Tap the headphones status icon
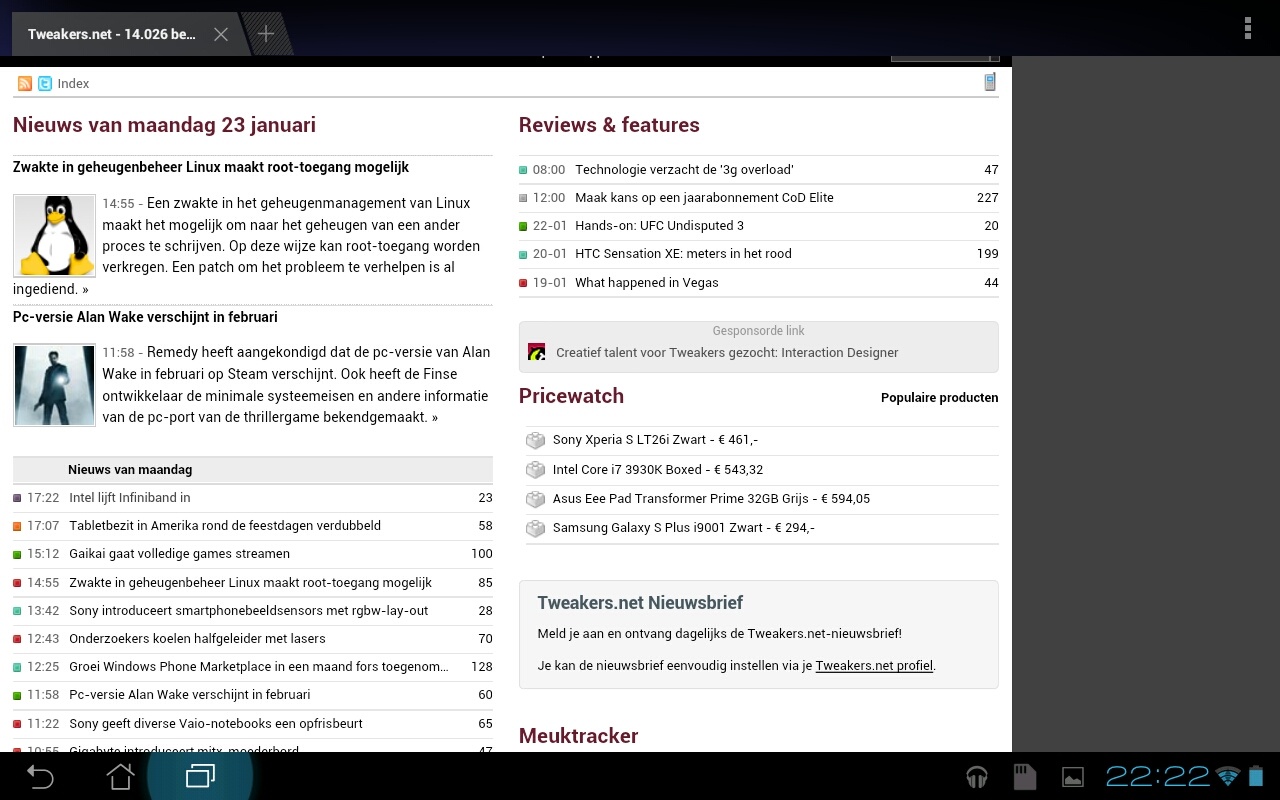Viewport: 1280px width, 800px height. pyautogui.click(x=977, y=776)
